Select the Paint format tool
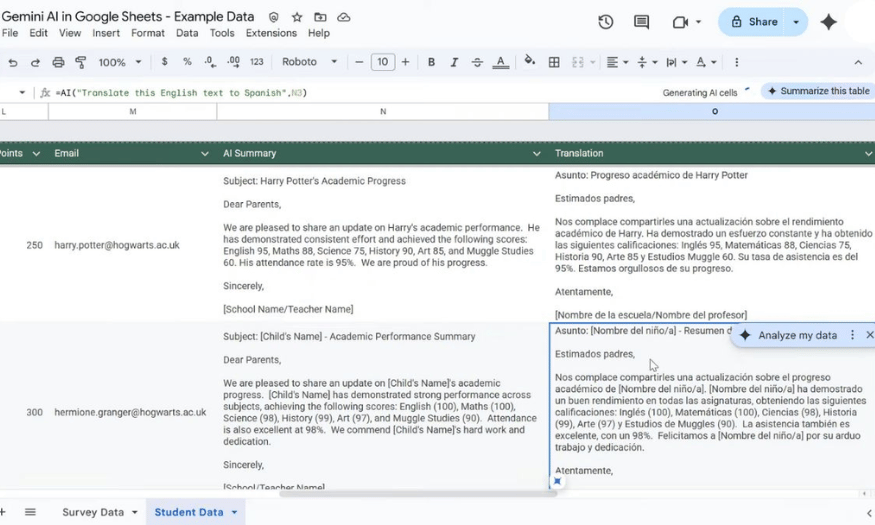 [x=80, y=62]
